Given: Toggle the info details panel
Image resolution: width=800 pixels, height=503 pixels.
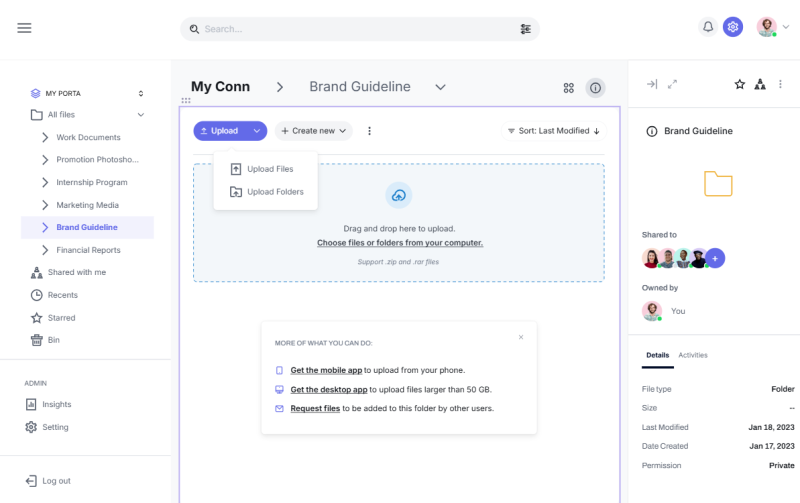Looking at the screenshot, I should [595, 88].
